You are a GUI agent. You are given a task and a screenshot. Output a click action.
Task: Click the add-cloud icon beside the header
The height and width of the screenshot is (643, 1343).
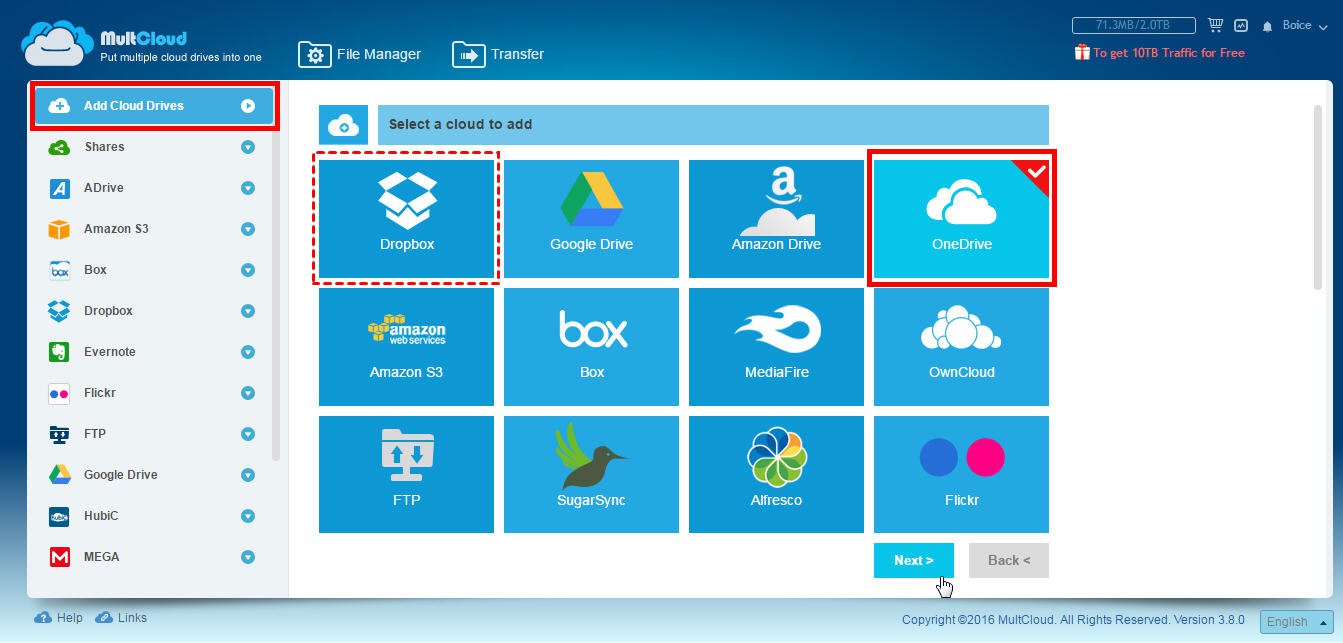343,125
